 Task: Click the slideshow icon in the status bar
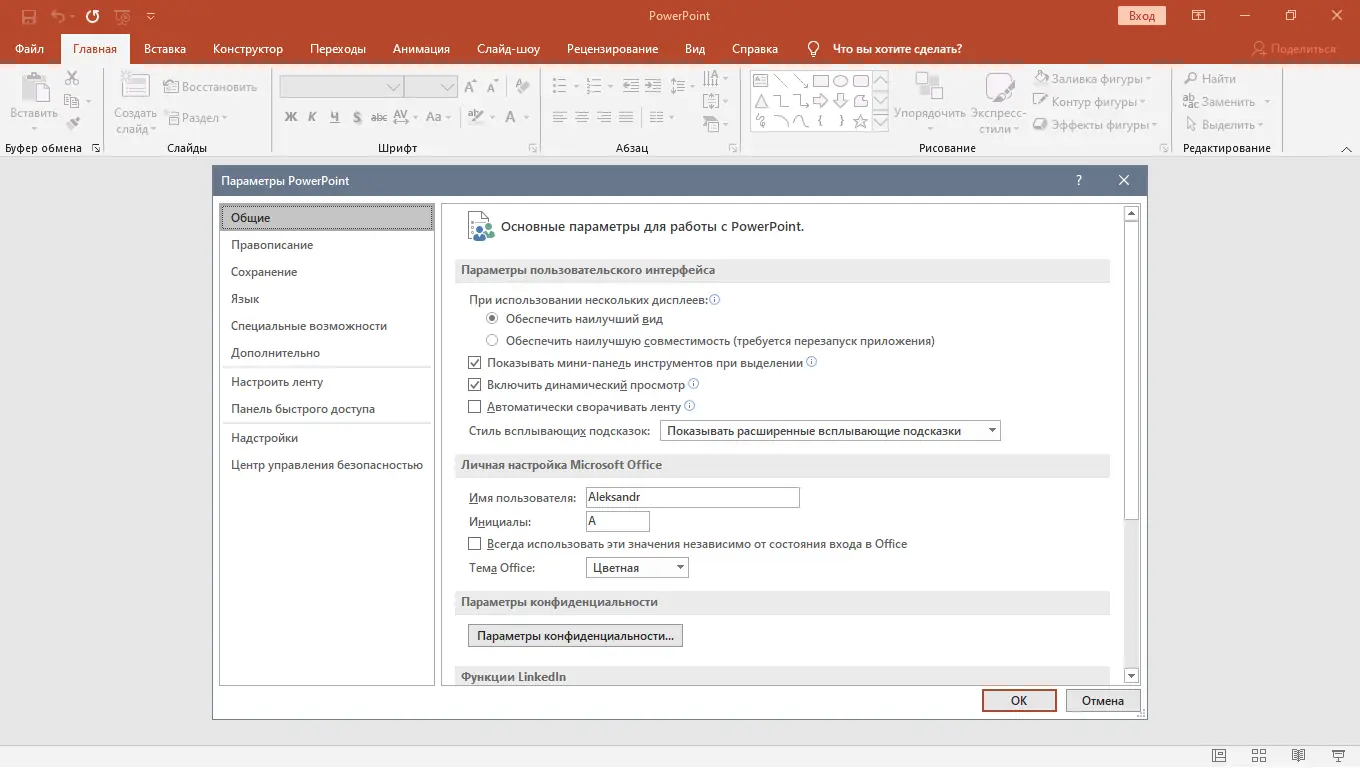[x=1338, y=755]
